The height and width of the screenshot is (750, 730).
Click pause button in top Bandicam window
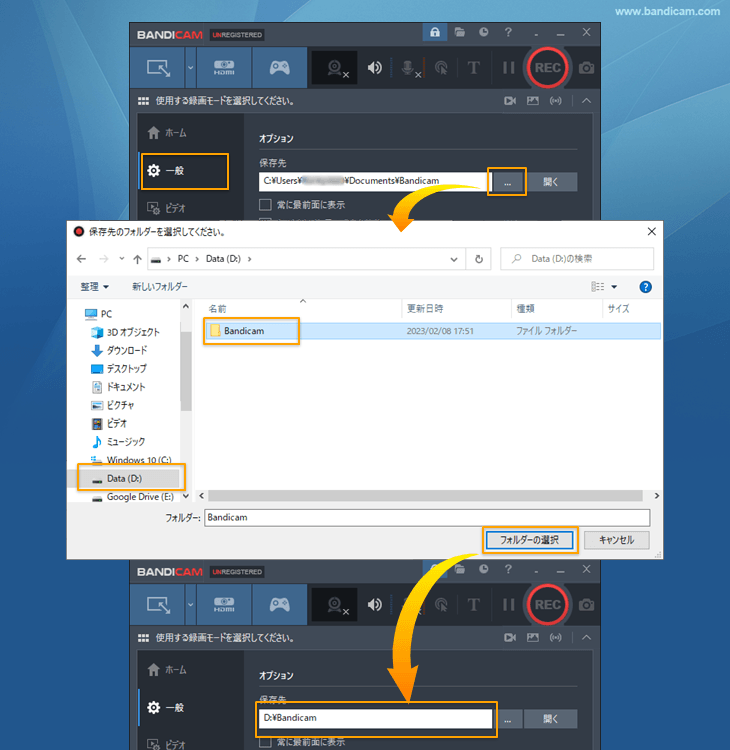508,68
